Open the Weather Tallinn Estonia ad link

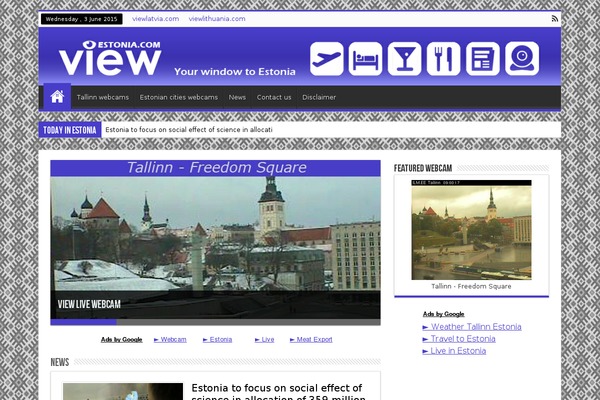[x=472, y=327]
